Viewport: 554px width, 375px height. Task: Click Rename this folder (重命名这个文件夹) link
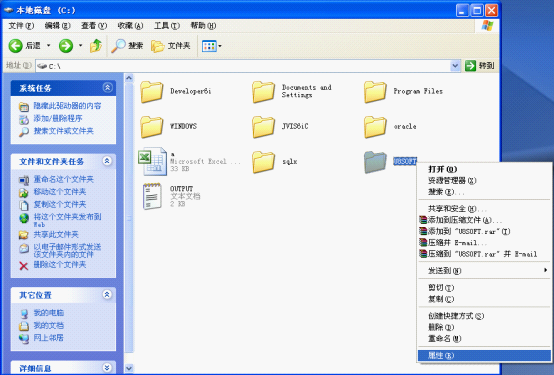(x=64, y=179)
